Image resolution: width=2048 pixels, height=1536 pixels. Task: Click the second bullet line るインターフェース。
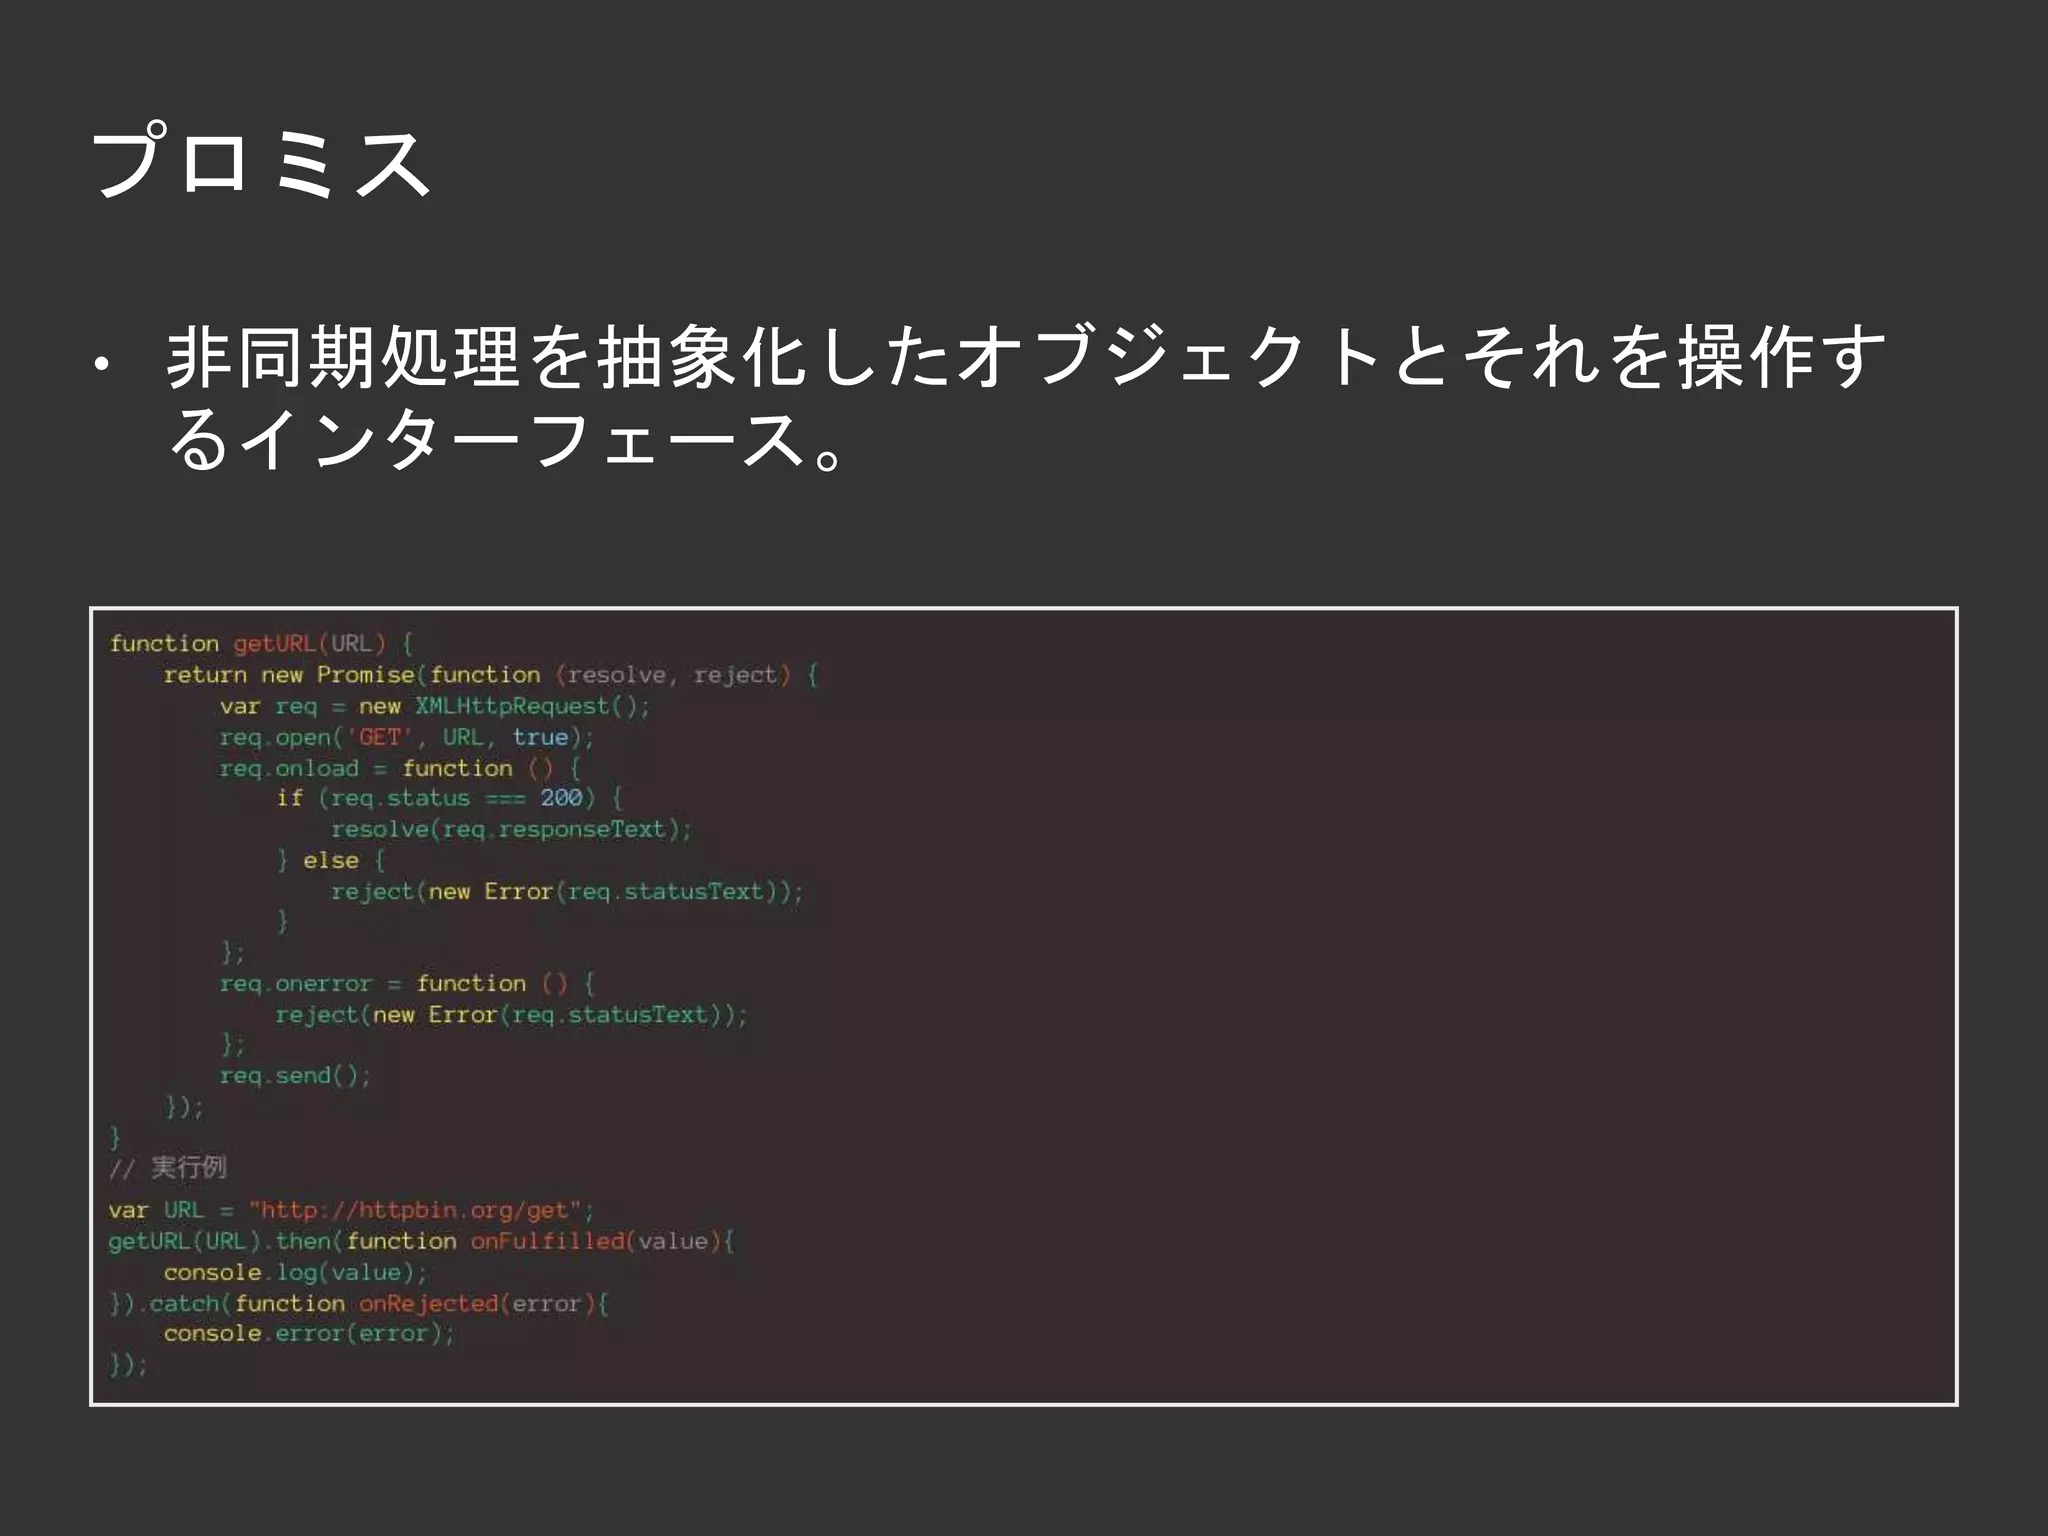click(508, 440)
